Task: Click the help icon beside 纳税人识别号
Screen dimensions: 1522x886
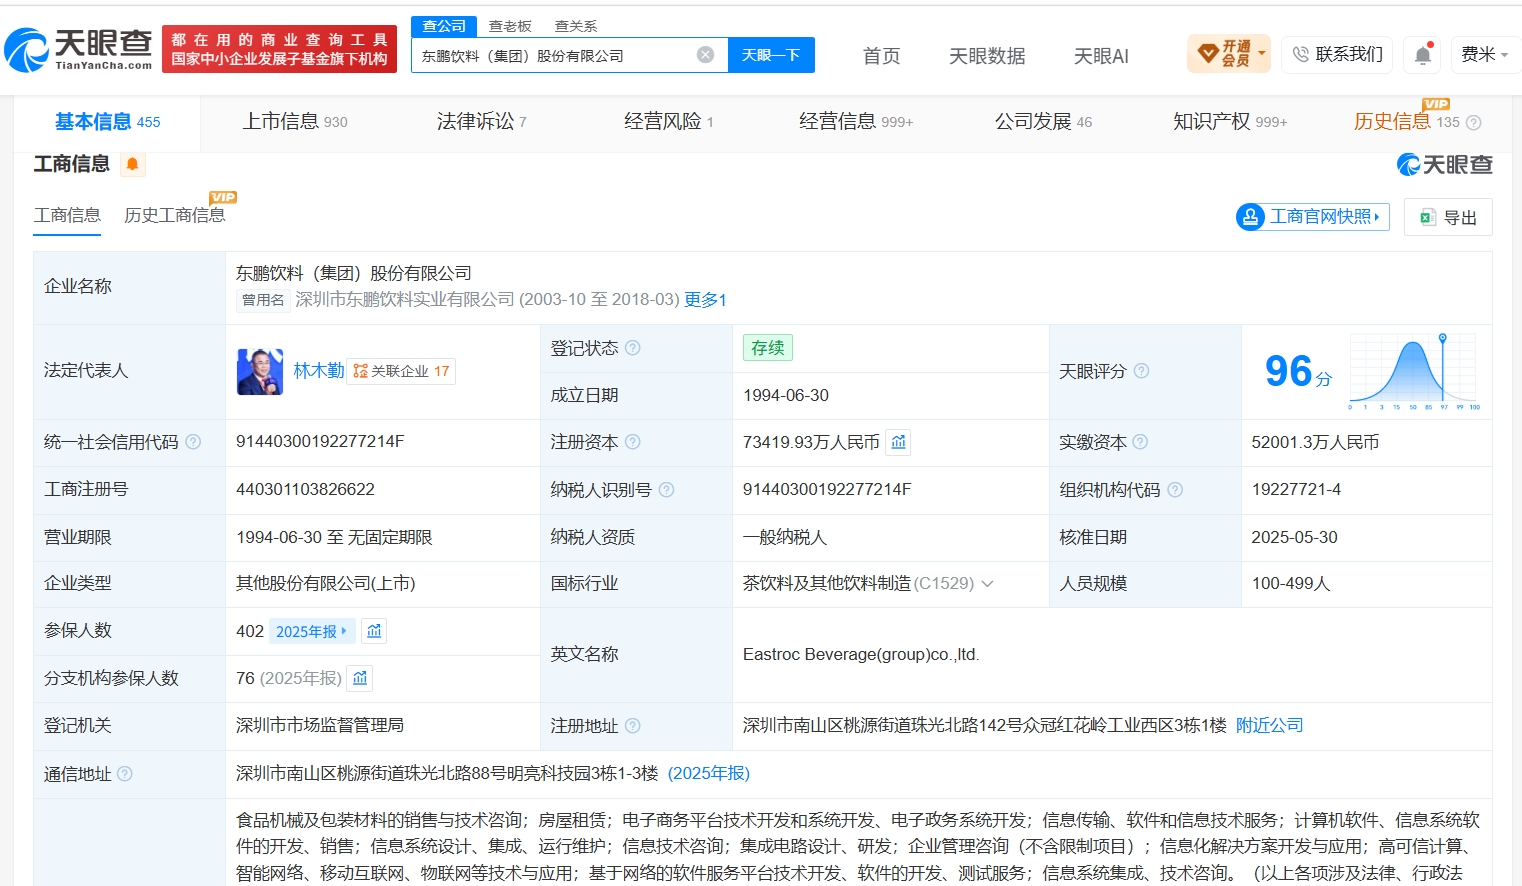Action: point(666,490)
